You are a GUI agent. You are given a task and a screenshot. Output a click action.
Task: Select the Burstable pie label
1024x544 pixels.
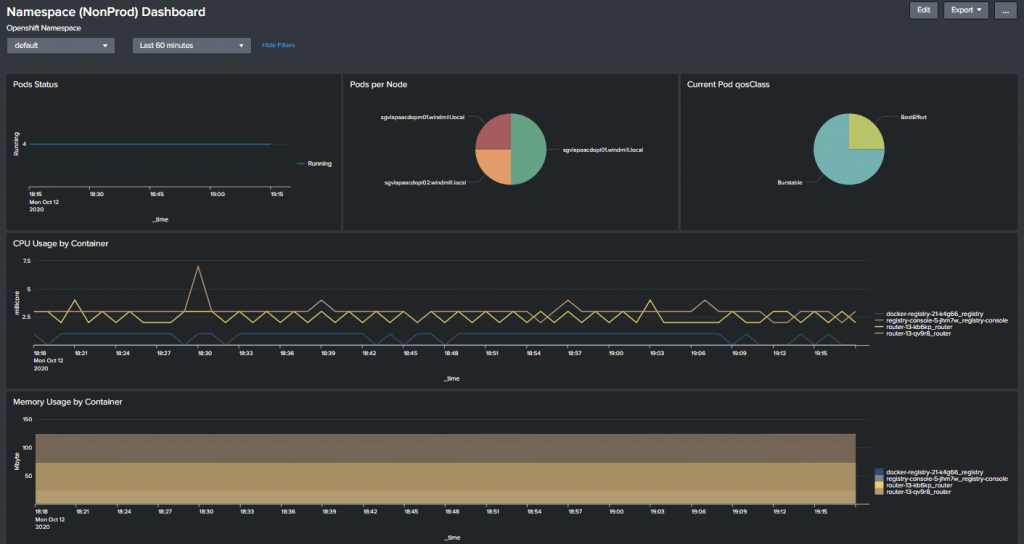[x=790, y=182]
